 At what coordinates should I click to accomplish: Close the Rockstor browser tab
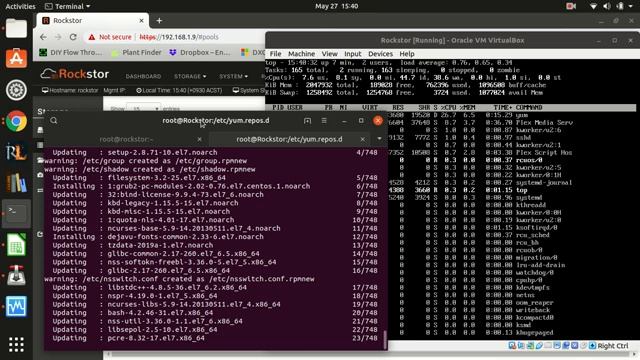coord(141,20)
